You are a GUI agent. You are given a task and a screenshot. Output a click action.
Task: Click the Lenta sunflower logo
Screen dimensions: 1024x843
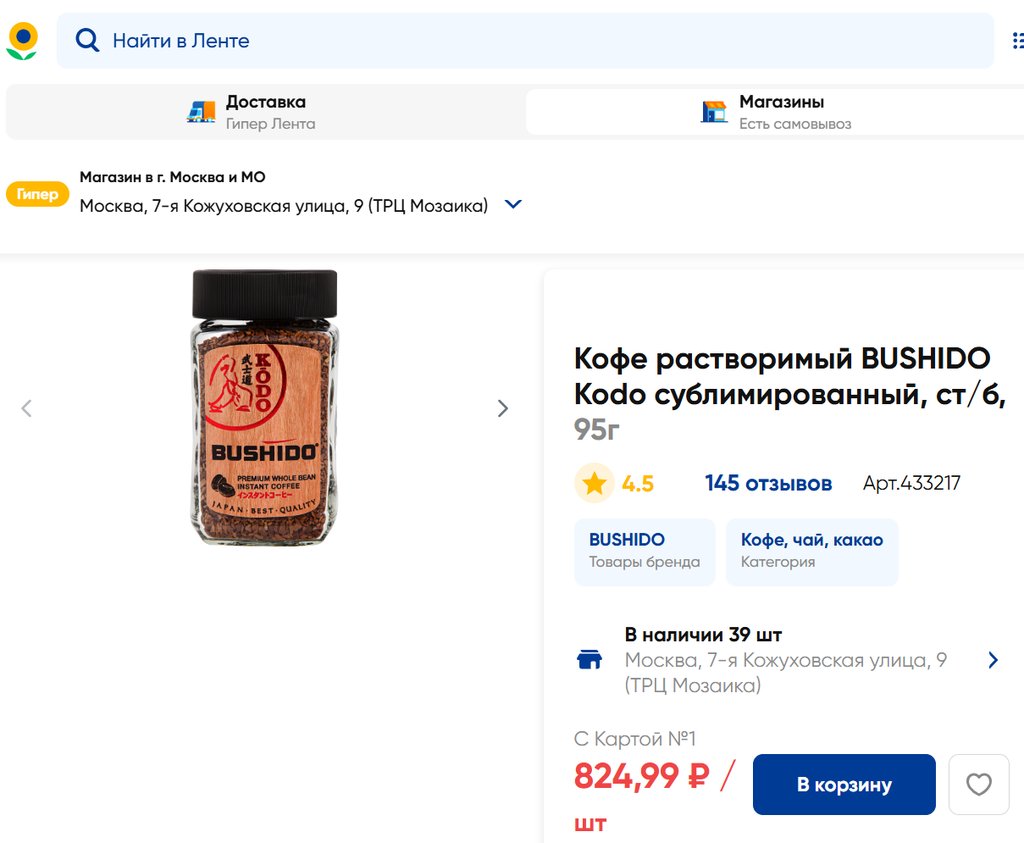22,41
